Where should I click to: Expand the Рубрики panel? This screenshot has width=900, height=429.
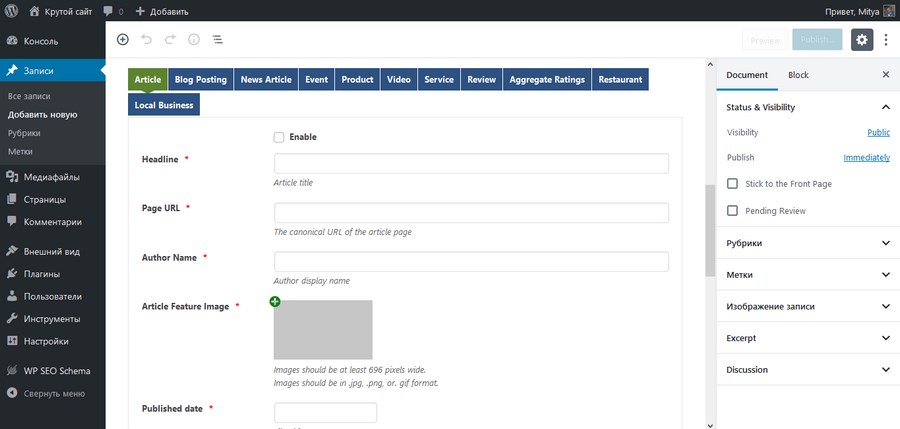tap(808, 243)
